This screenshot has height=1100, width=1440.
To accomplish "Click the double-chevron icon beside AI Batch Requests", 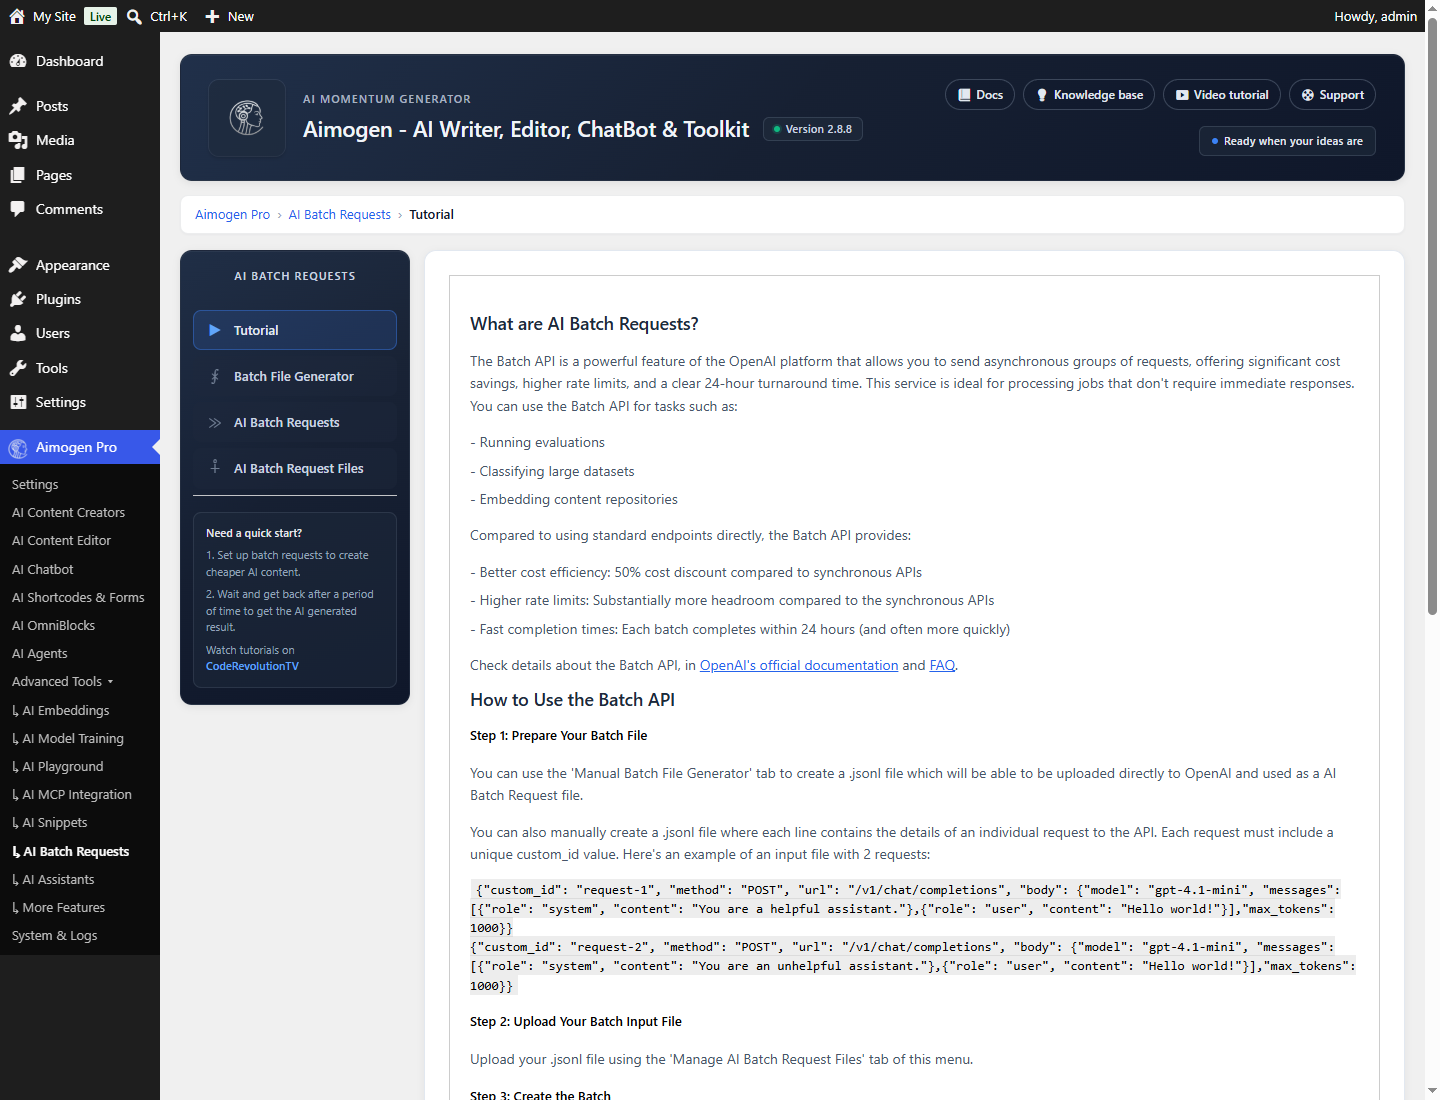I will 214,423.
